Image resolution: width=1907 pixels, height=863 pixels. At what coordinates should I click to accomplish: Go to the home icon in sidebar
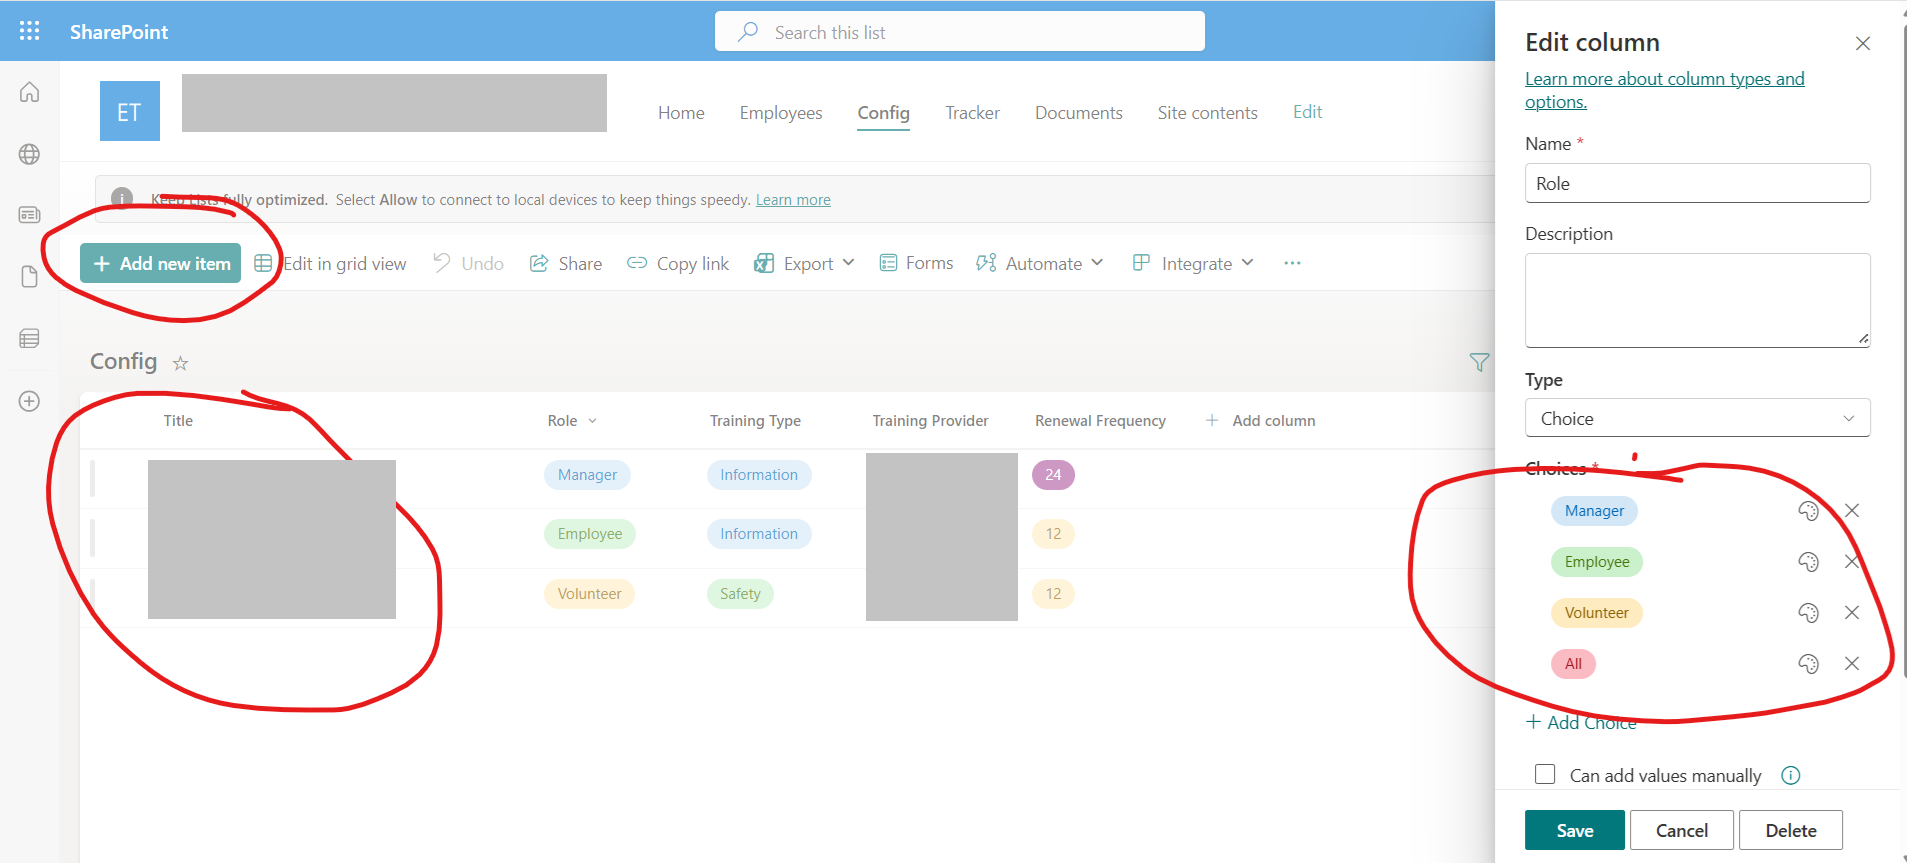click(x=30, y=92)
